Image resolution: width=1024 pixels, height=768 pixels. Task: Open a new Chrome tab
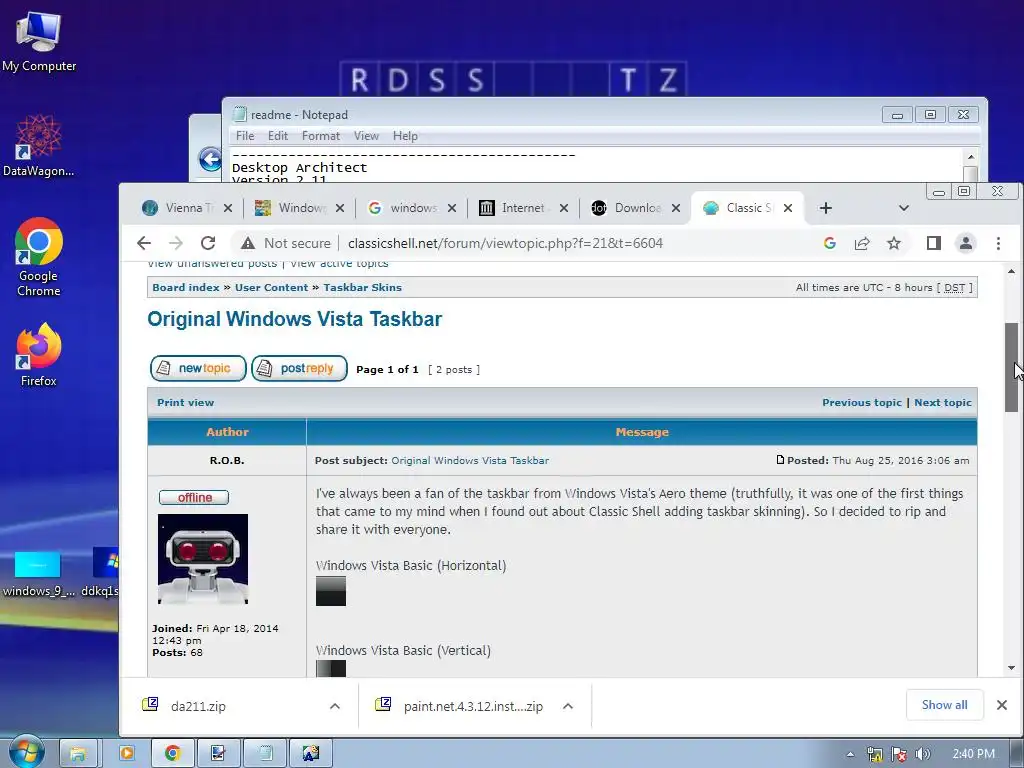pos(825,208)
